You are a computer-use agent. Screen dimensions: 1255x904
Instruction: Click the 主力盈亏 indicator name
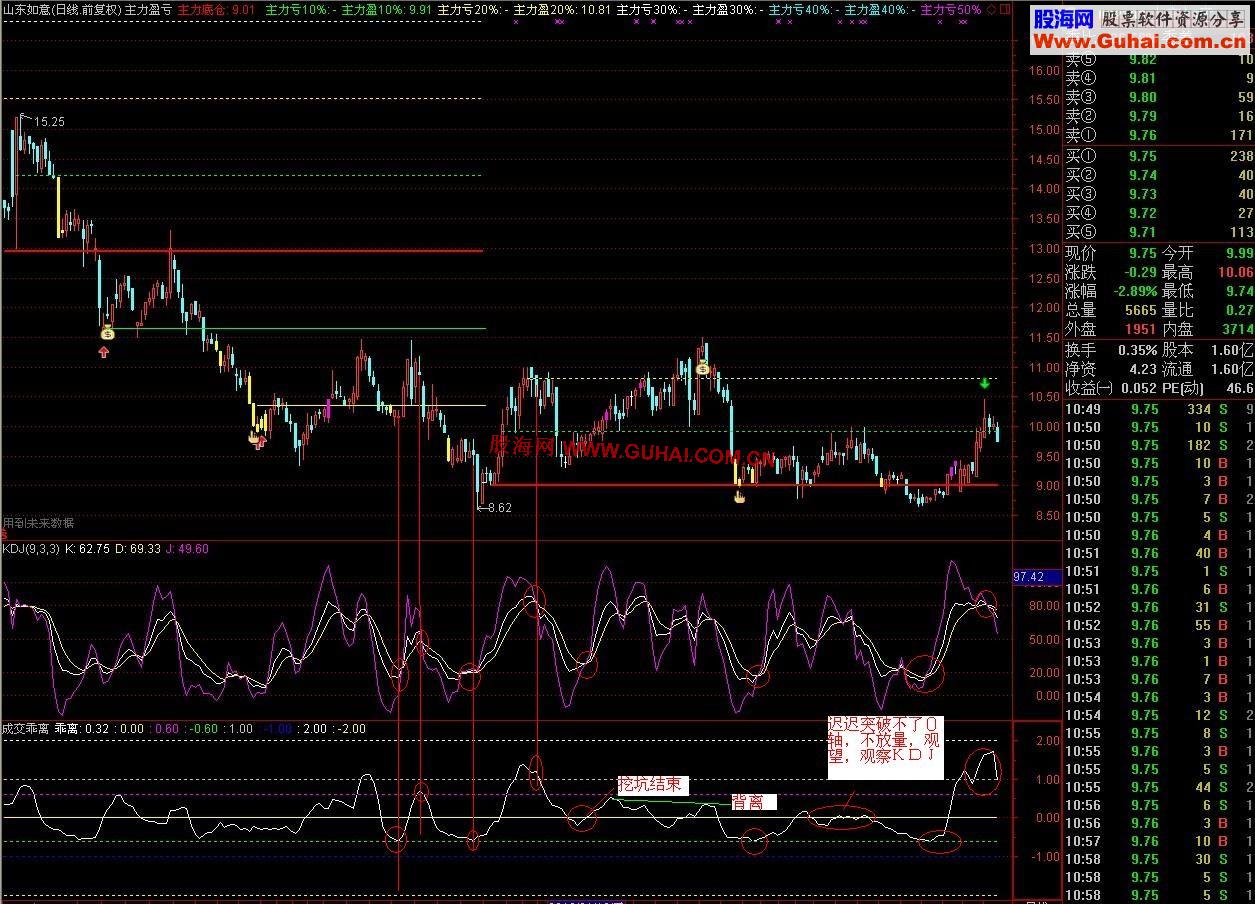pos(148,9)
